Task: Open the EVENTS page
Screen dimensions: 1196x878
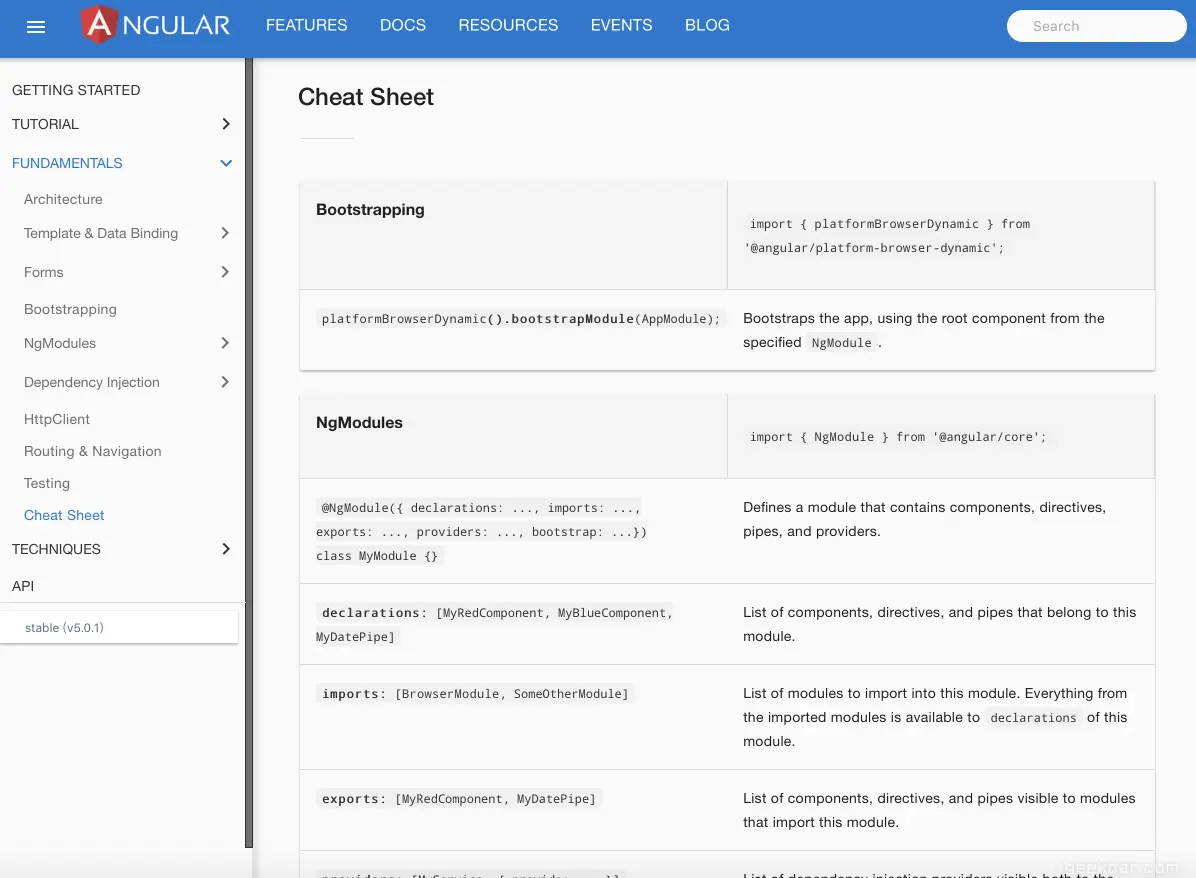Action: (621, 25)
